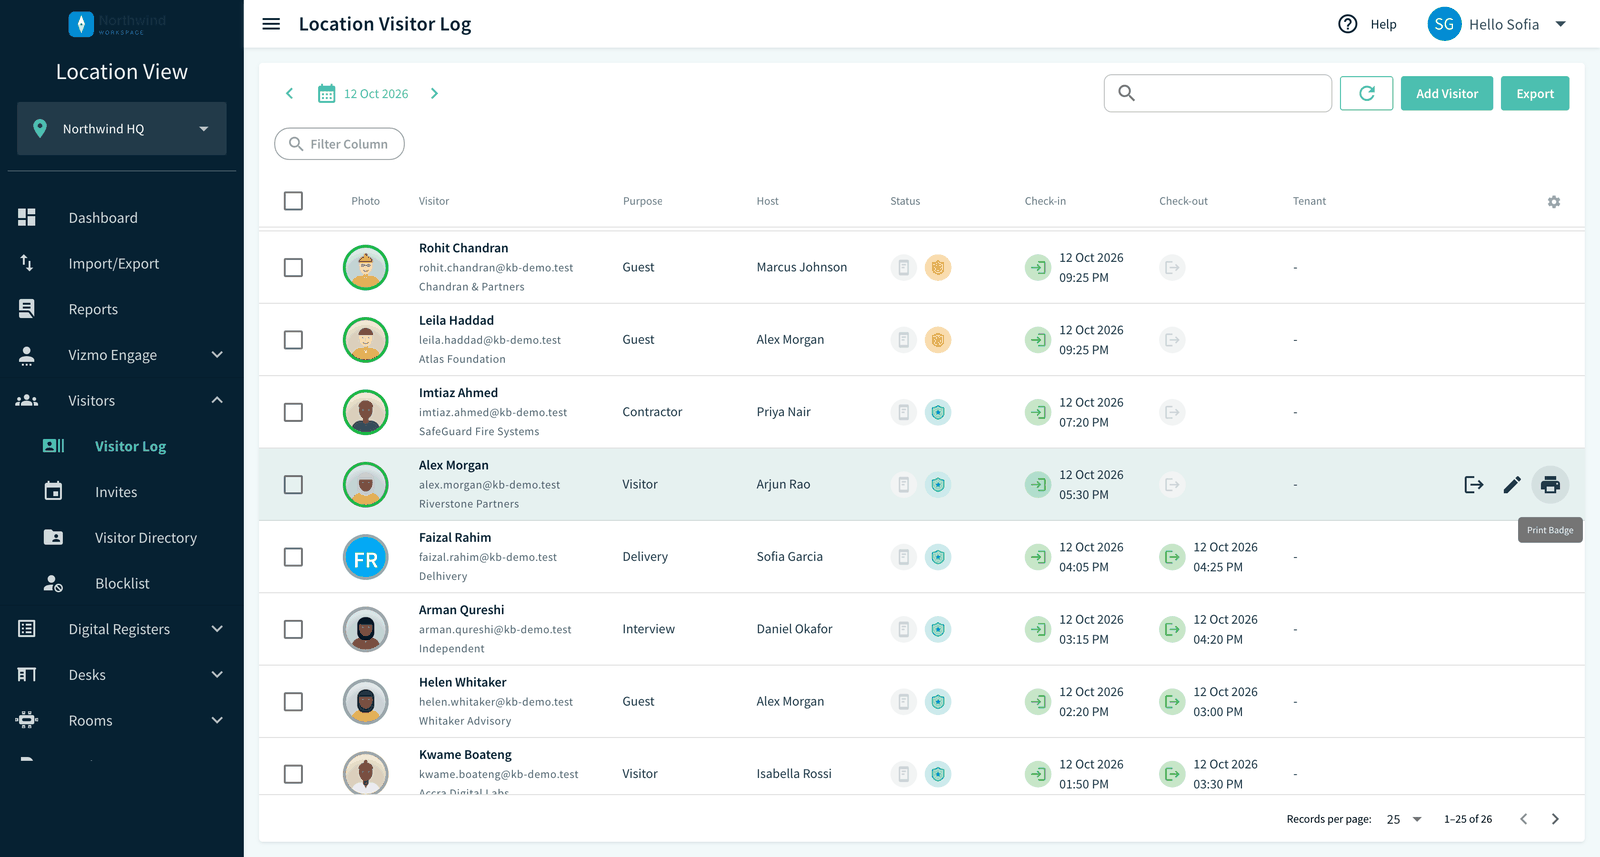
Task: Toggle the select-all header checkbox
Action: coord(293,201)
